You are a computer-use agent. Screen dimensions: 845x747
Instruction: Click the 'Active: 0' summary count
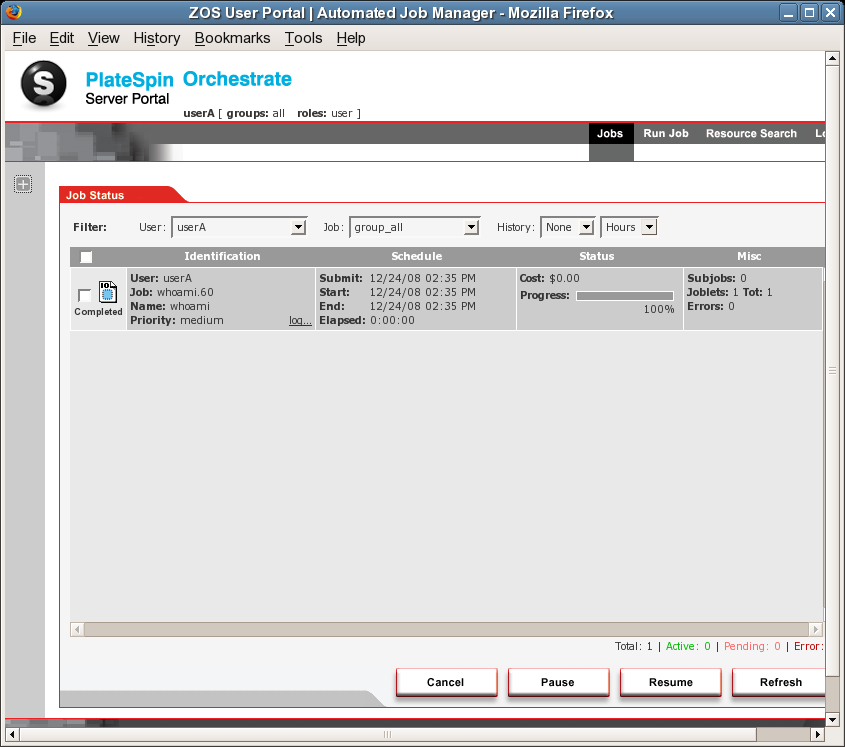(688, 646)
